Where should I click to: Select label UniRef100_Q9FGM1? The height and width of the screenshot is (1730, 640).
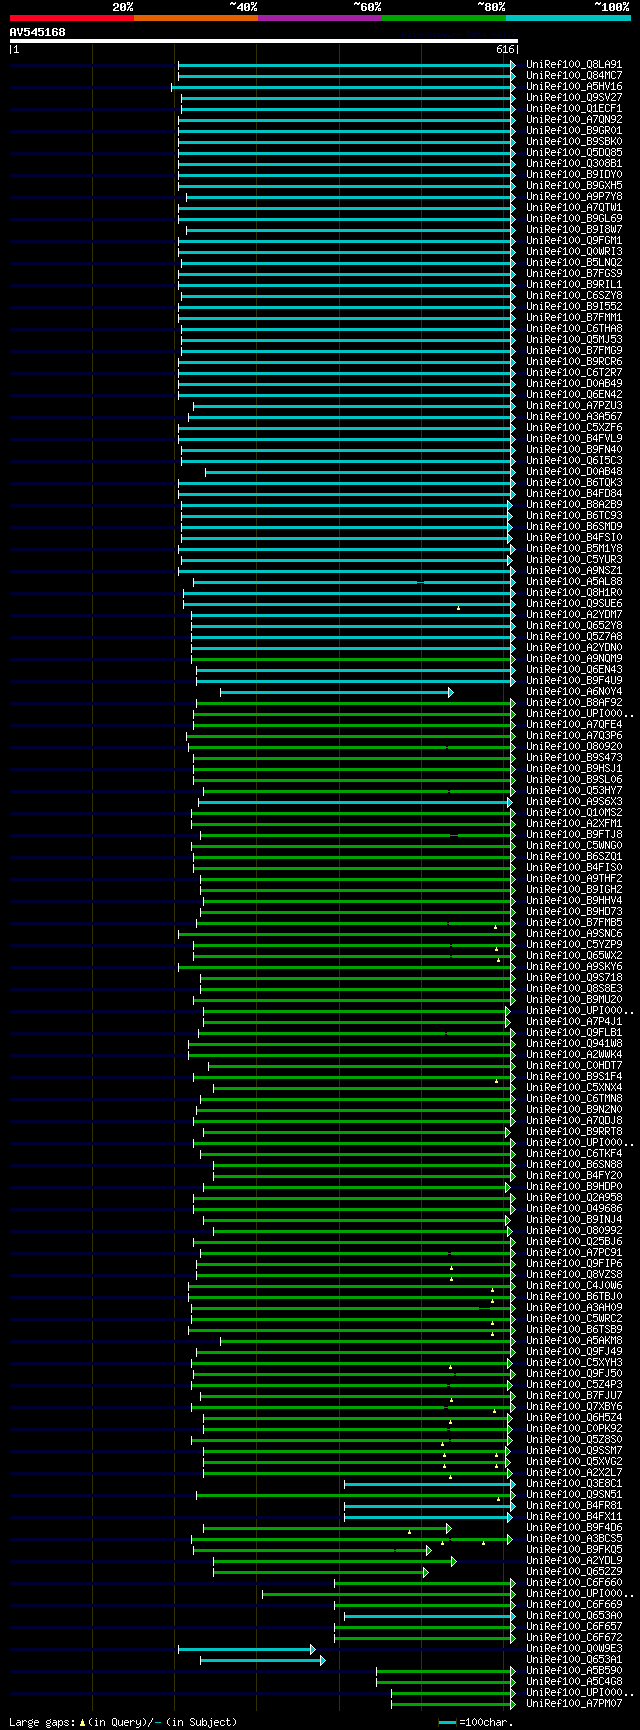pyautogui.click(x=574, y=240)
